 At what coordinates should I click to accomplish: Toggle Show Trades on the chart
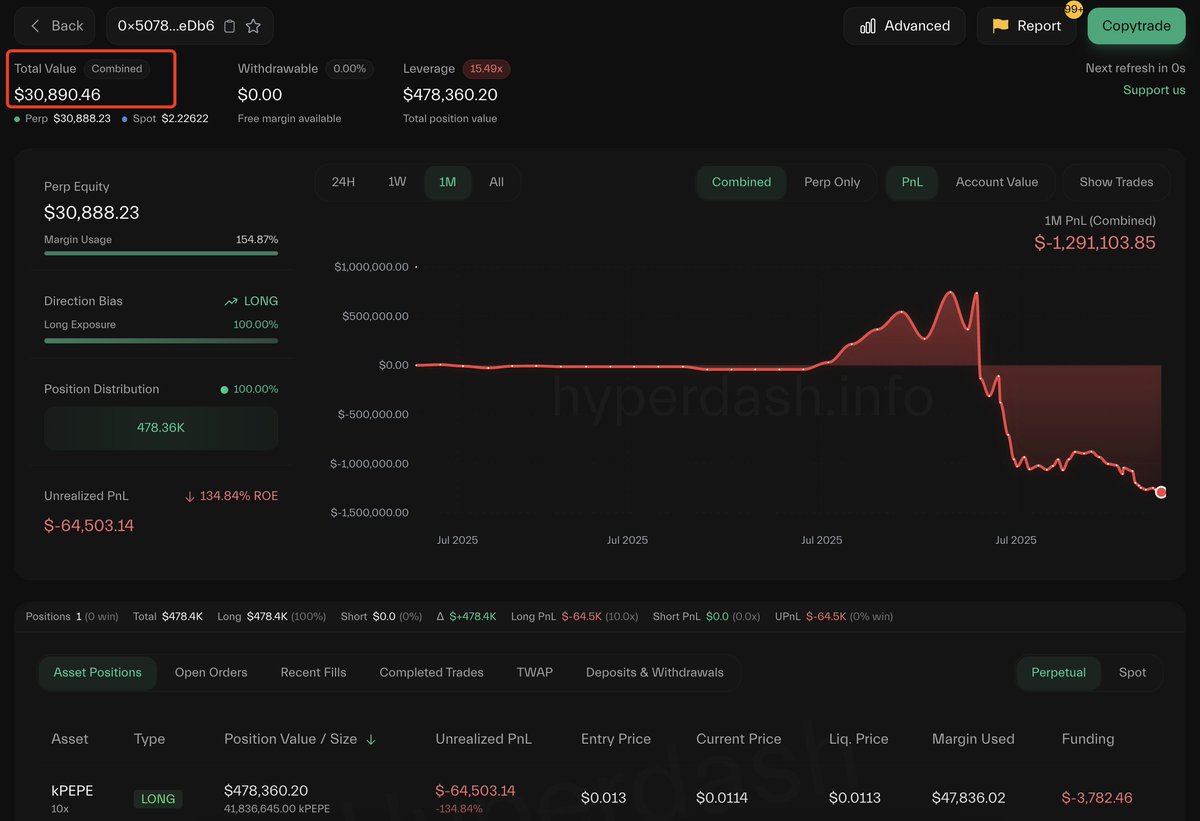point(1116,182)
